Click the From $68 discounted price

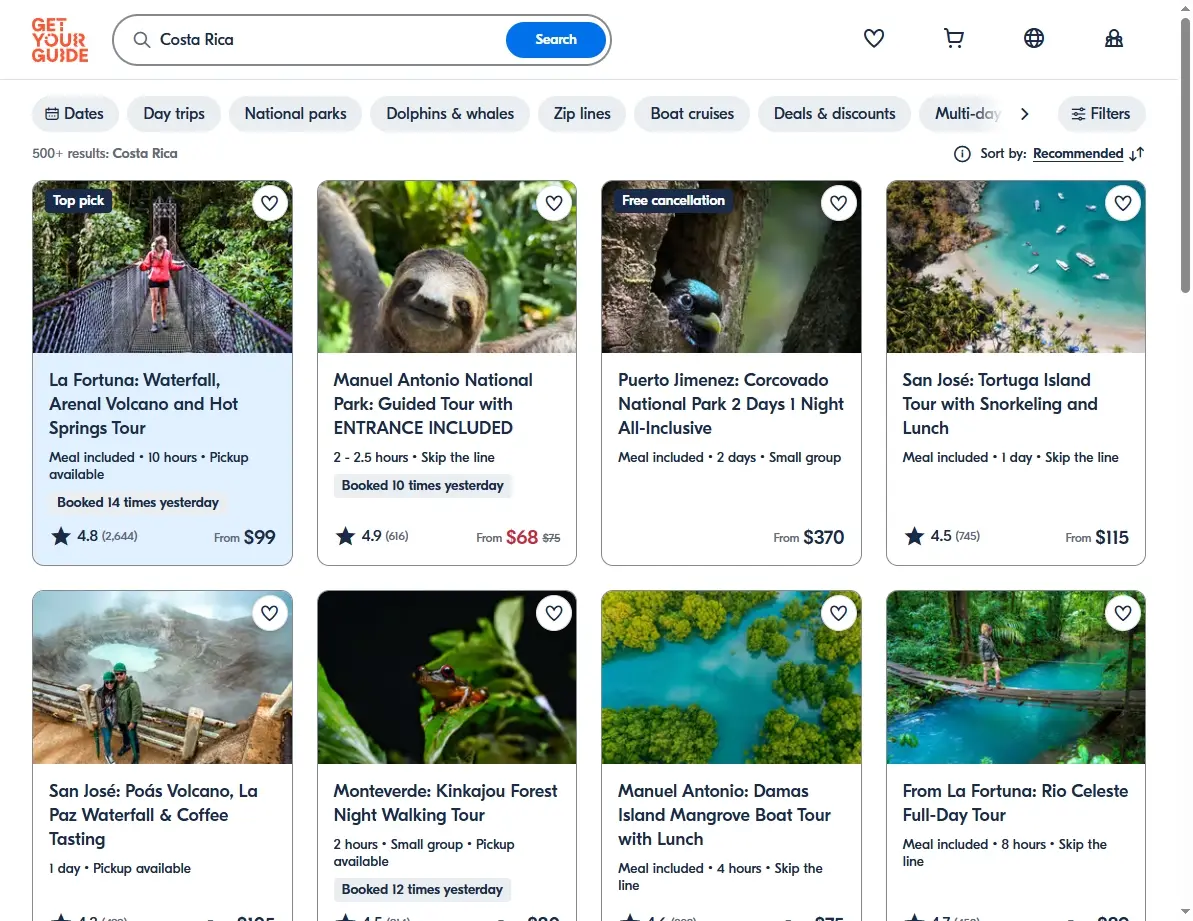[x=518, y=538]
